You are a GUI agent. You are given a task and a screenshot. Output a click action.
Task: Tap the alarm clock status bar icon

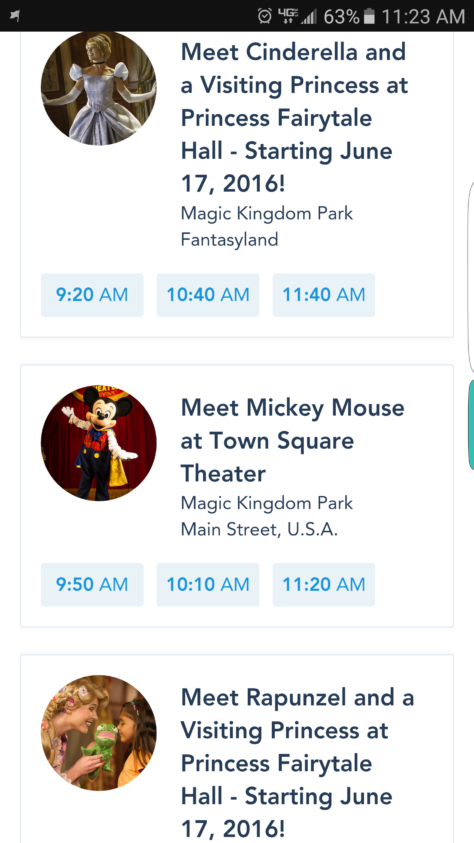click(x=265, y=16)
